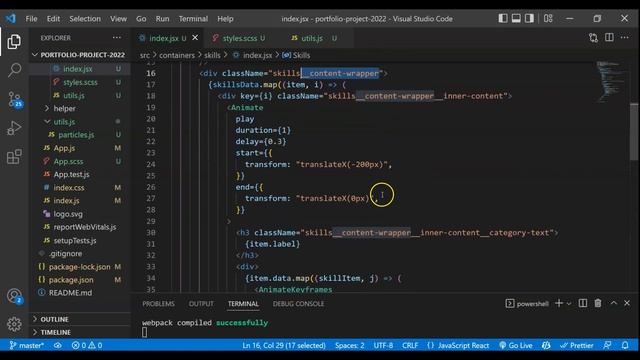Open the Go menu
640x360 pixels.
pos(141,19)
